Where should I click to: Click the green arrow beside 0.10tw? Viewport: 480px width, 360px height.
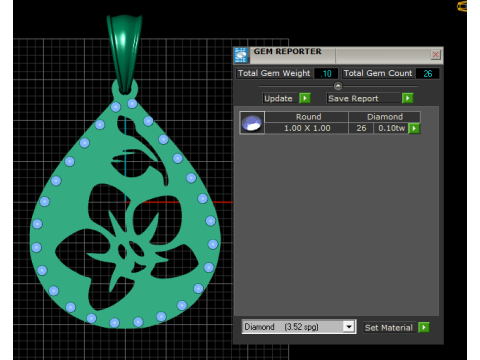click(414, 128)
